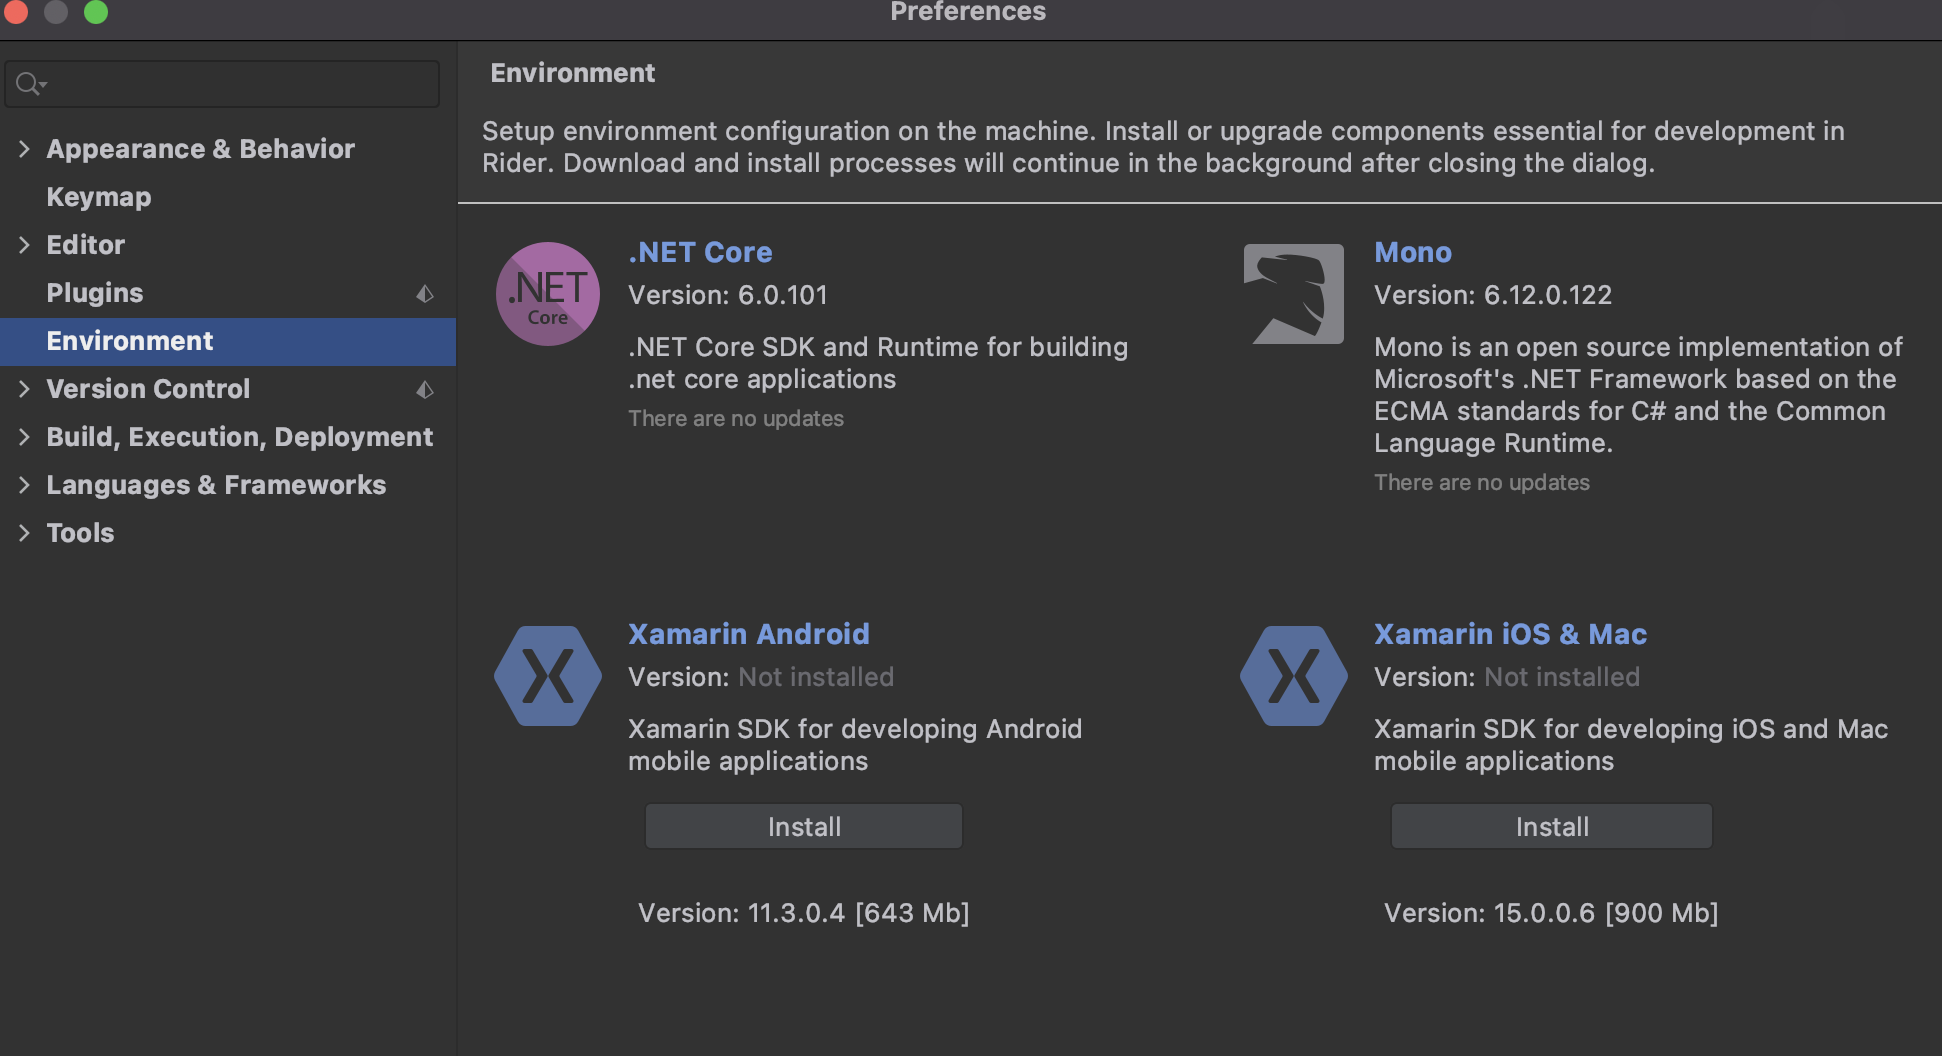The width and height of the screenshot is (1942, 1056).
Task: Select Languages & Frameworks item
Action: [x=216, y=485]
